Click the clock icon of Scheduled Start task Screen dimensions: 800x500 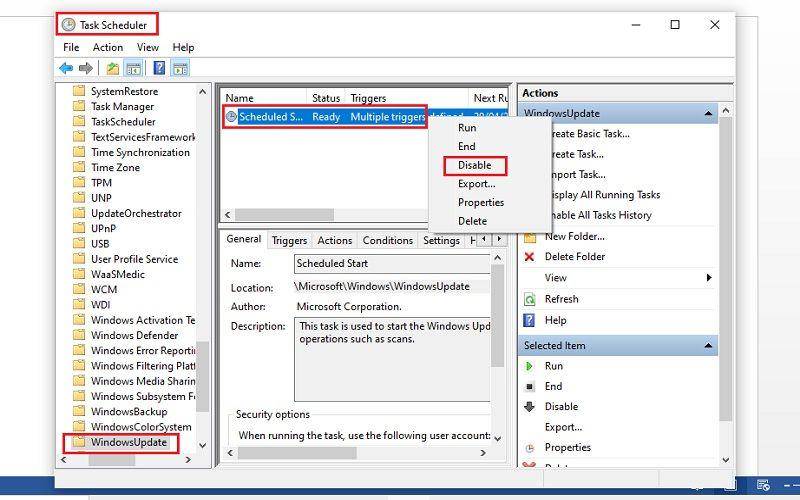tap(231, 117)
